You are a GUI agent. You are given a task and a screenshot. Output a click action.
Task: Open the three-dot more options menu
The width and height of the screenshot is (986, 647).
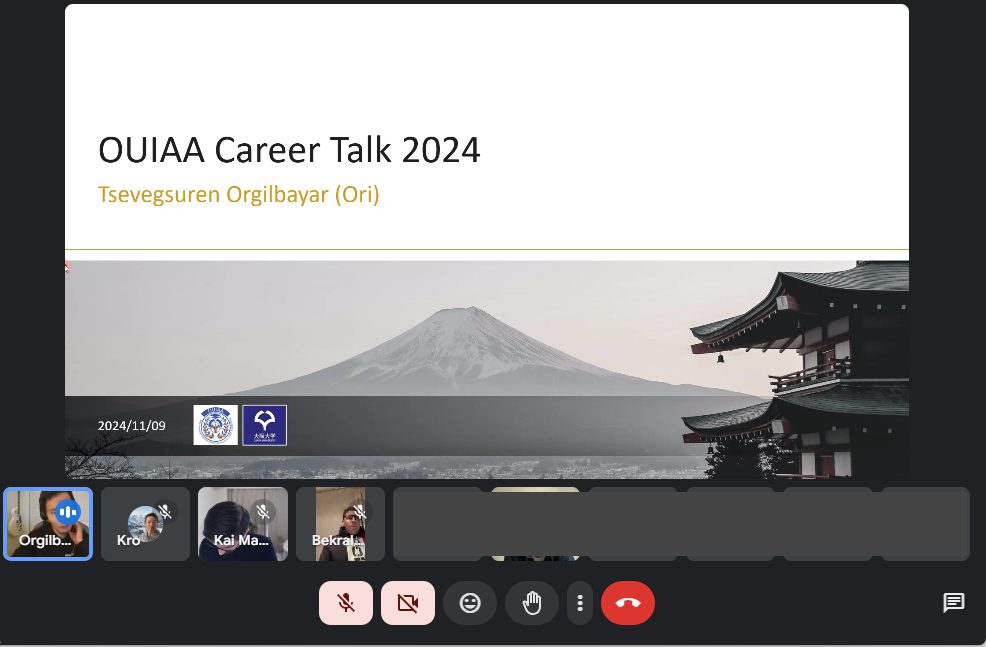[580, 603]
